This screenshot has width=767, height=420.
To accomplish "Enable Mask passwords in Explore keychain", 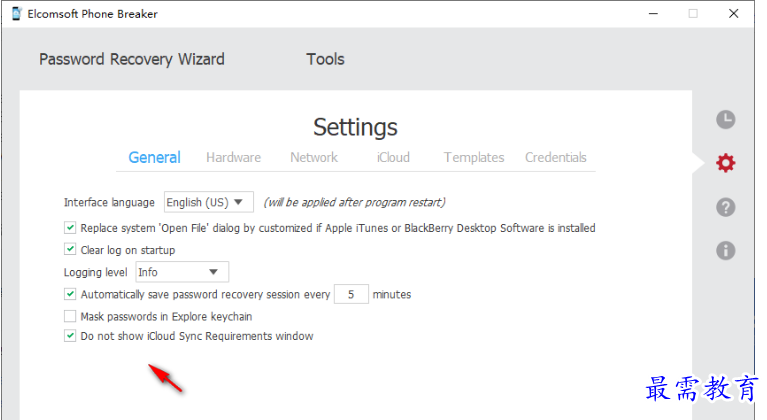I will tap(70, 316).
